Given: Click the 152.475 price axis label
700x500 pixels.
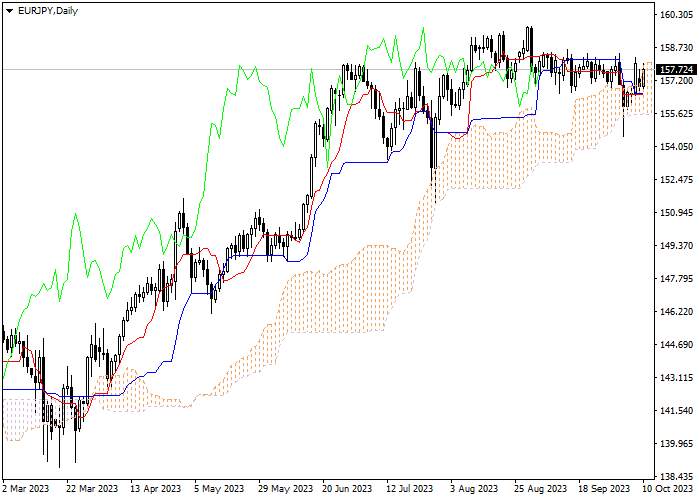Looking at the screenshot, I should click(676, 179).
